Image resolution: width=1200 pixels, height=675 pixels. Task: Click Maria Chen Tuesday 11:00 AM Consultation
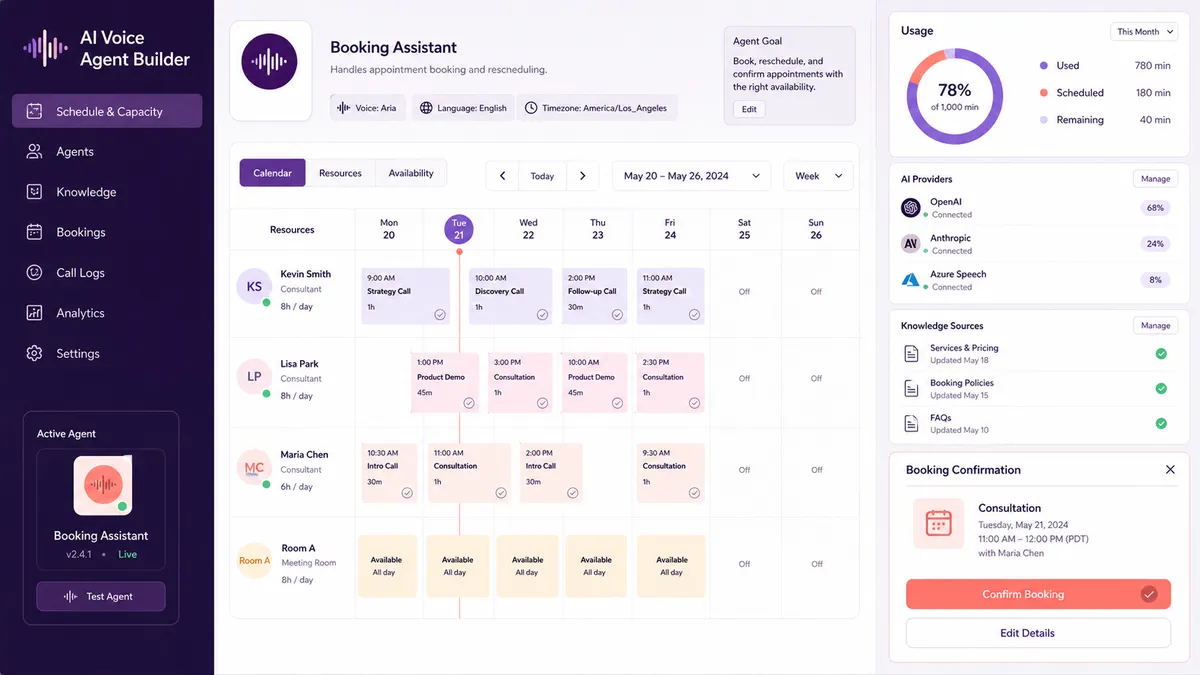[x=469, y=473]
